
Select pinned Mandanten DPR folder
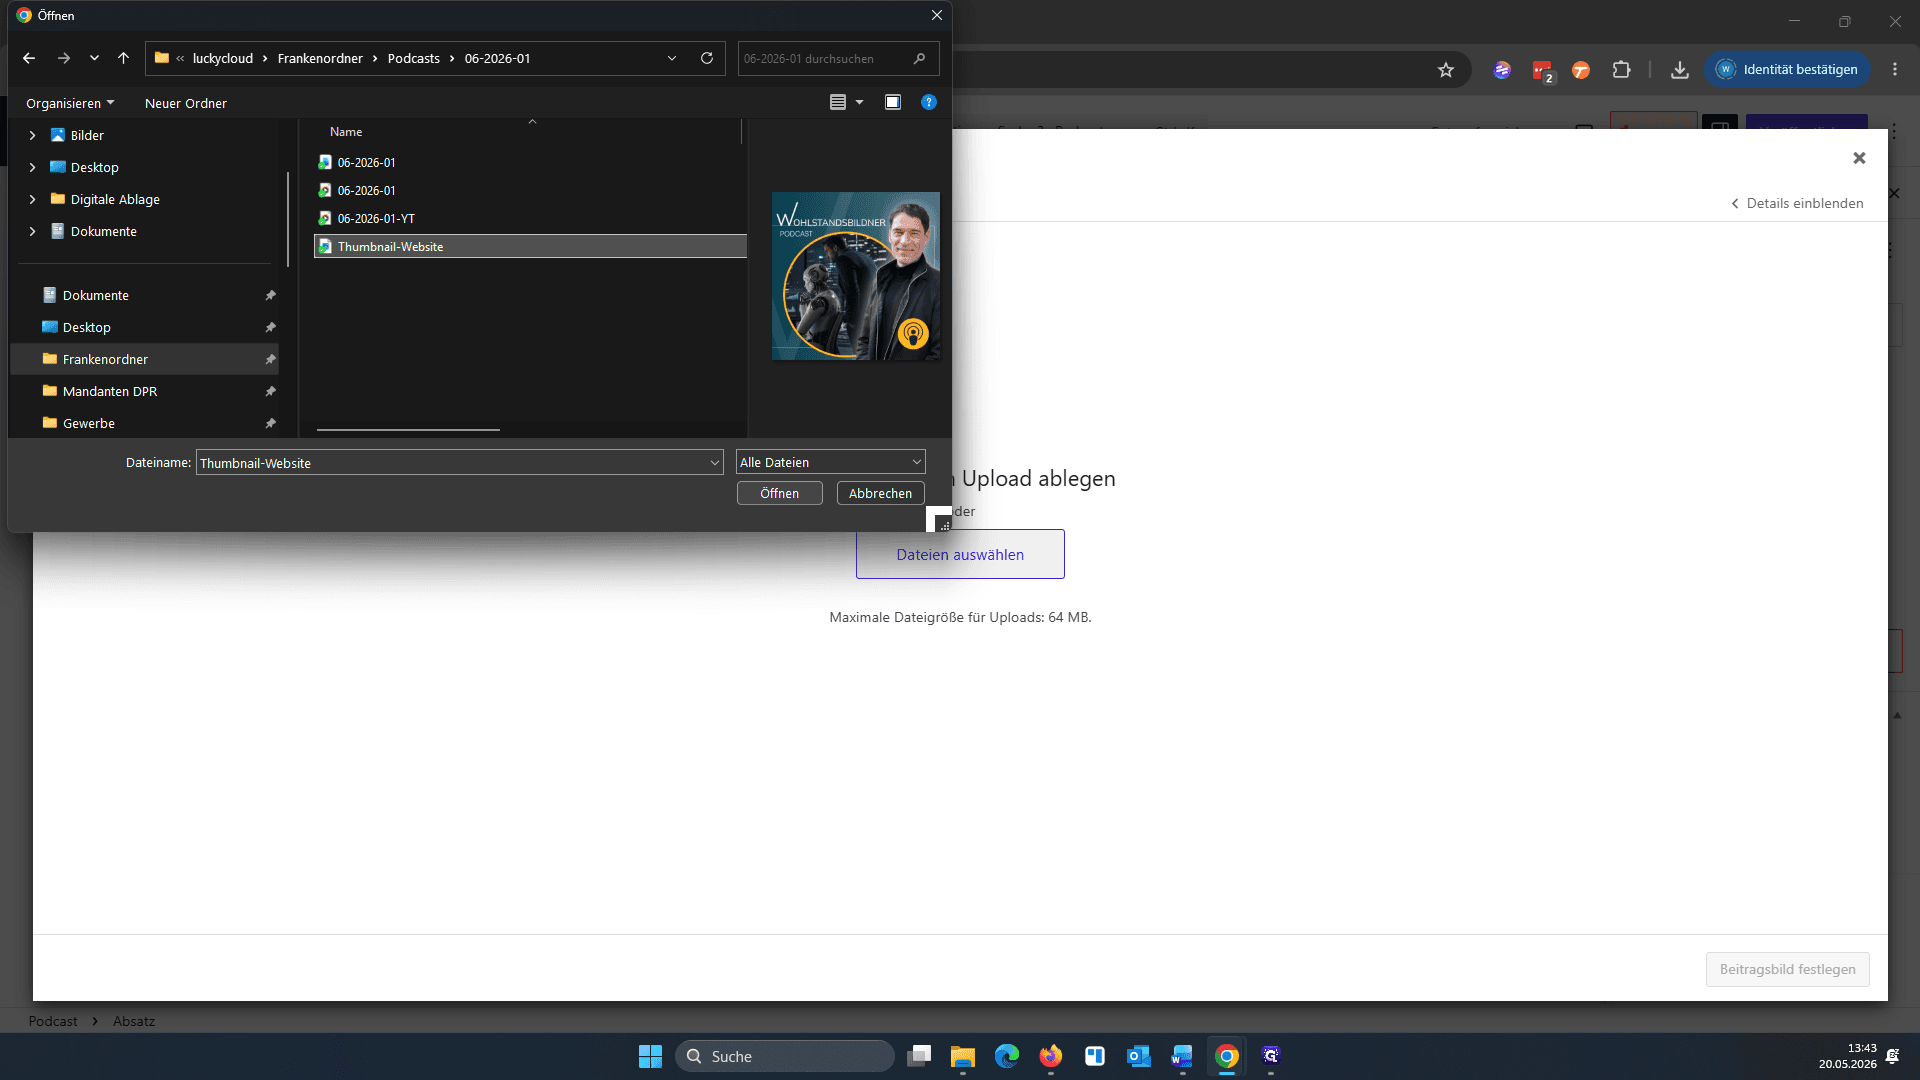tap(145, 391)
